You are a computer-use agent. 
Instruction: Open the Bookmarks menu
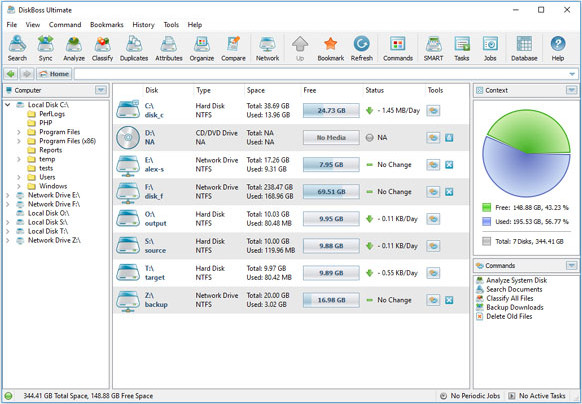(107, 25)
